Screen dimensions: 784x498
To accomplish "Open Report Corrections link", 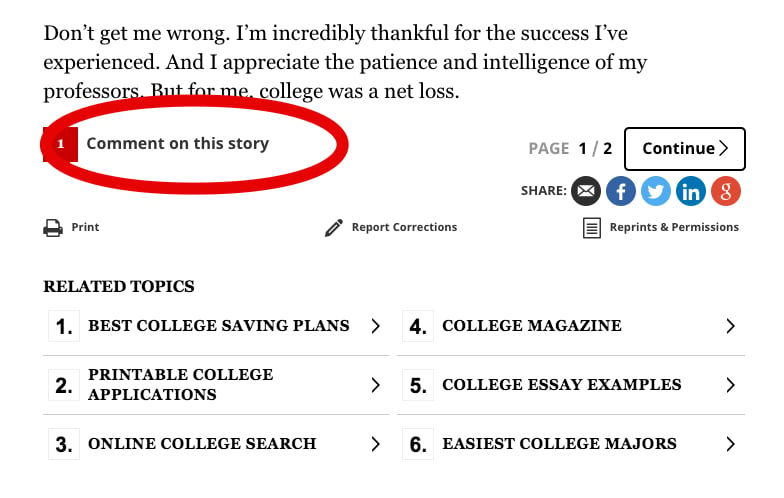I will coord(404,227).
